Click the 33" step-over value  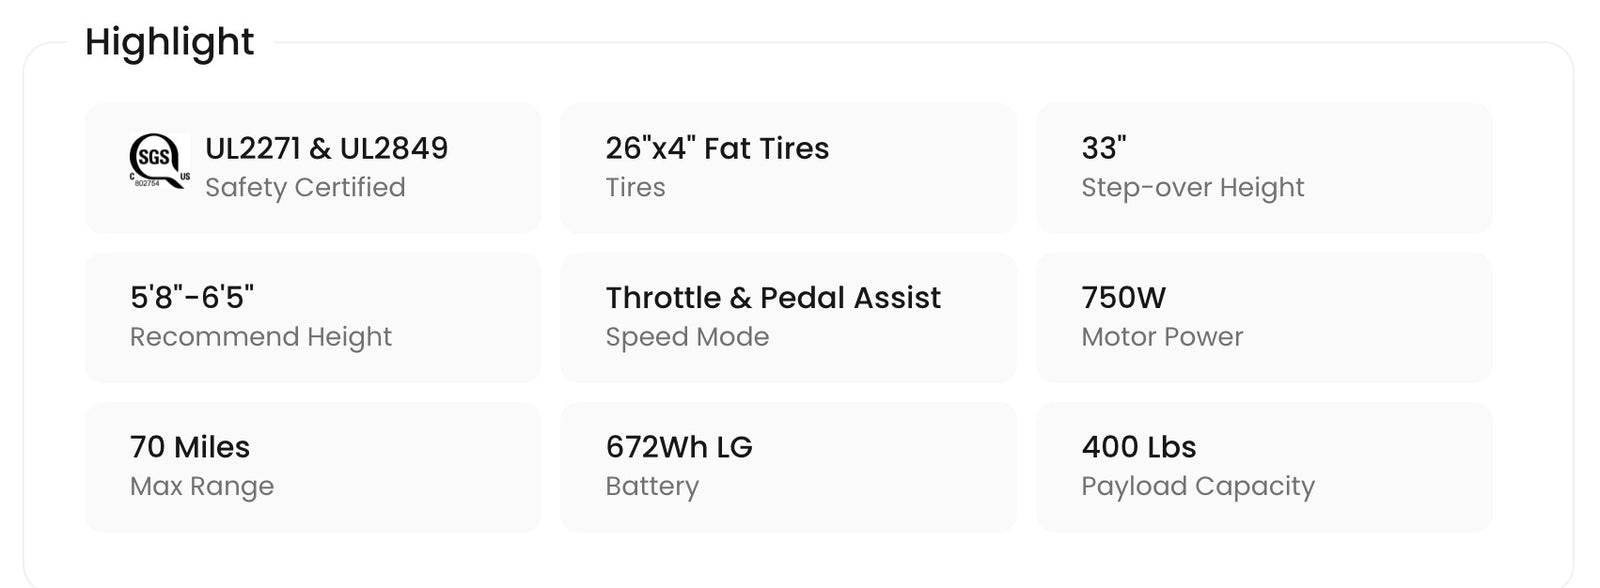tap(1103, 148)
